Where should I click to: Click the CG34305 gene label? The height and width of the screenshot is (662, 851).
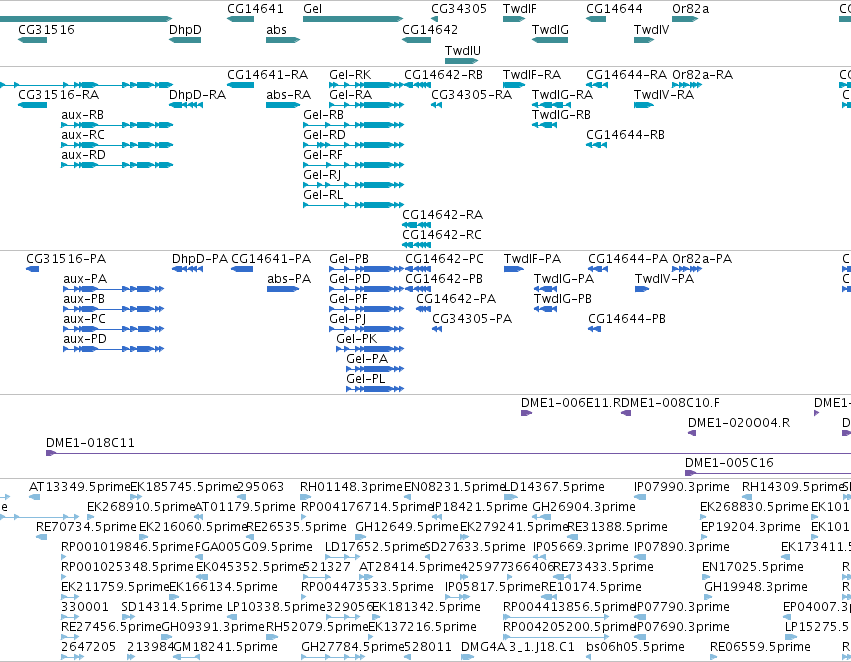(459, 9)
